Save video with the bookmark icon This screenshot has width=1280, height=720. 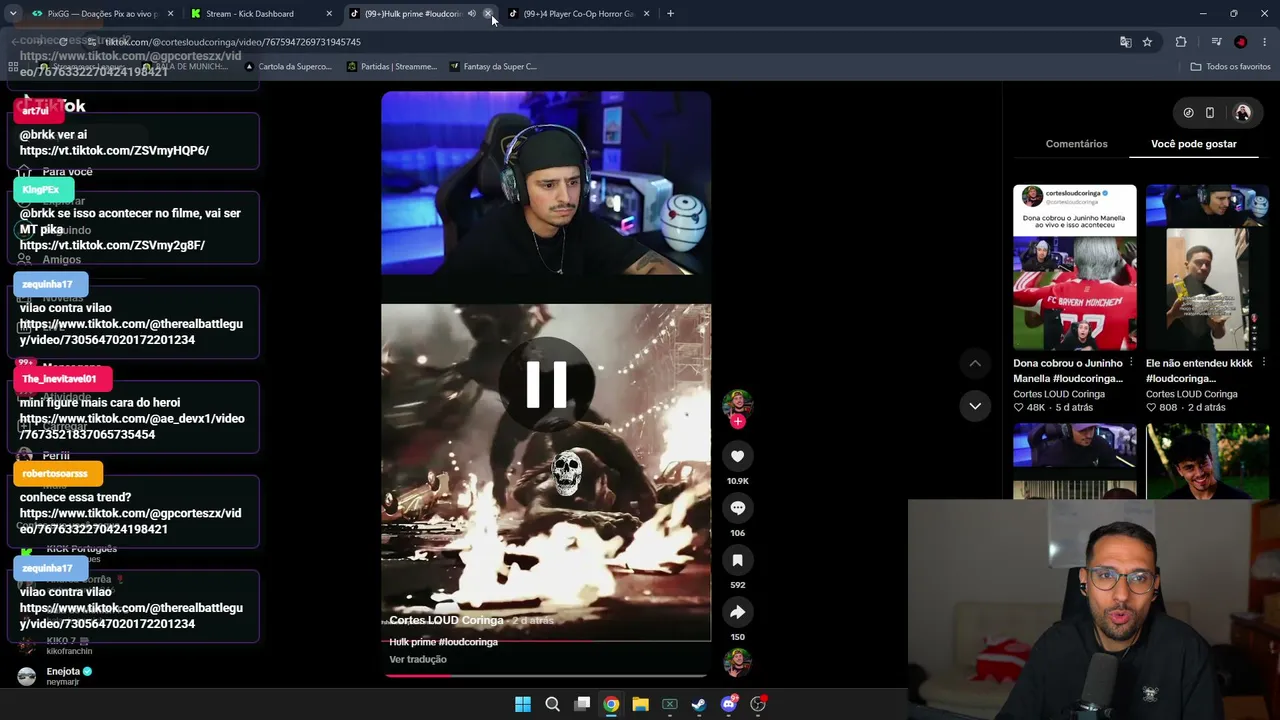(738, 560)
